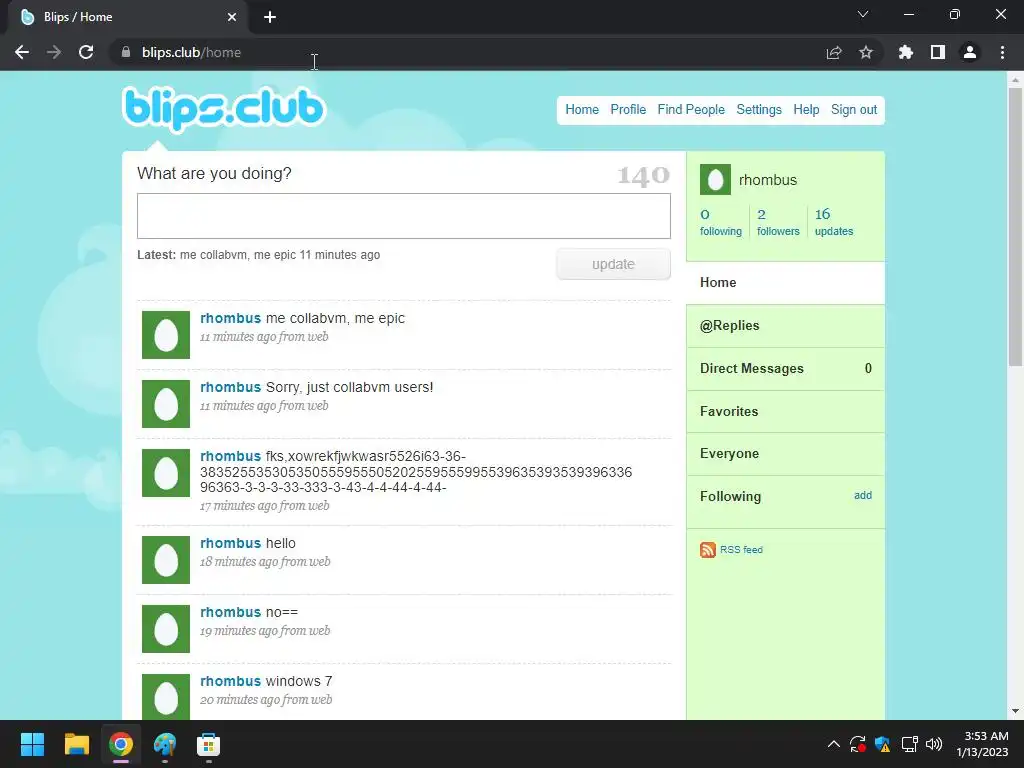The image size is (1024, 768).
Task: Toggle the Chrome side panel icon
Action: point(938,52)
